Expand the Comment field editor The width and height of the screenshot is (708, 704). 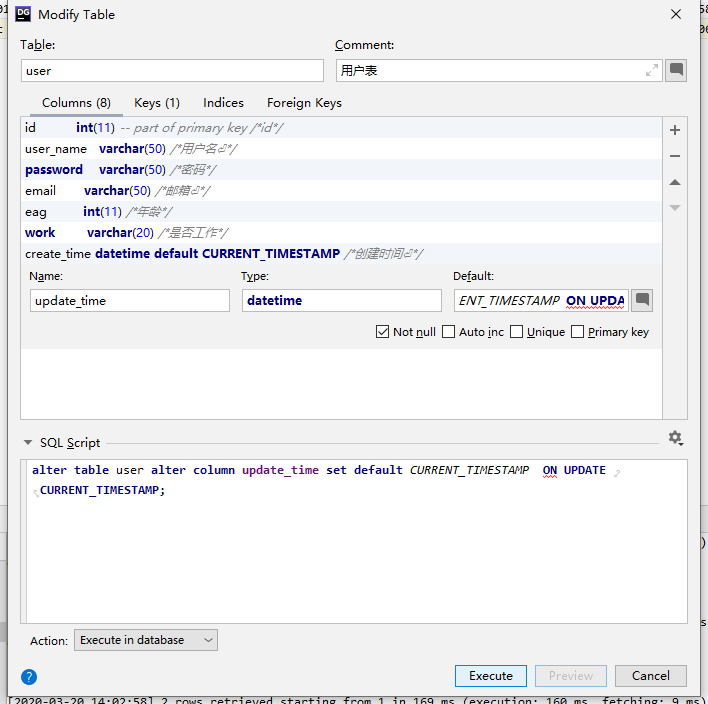pyautogui.click(x=652, y=70)
